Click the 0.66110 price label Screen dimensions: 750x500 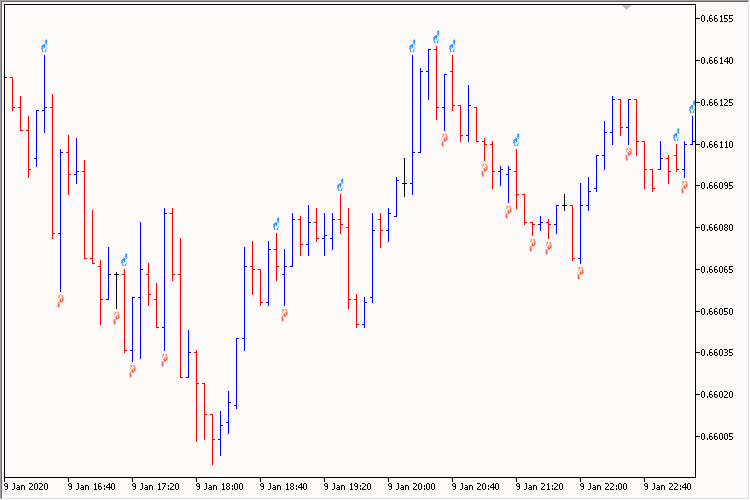[x=717, y=144]
